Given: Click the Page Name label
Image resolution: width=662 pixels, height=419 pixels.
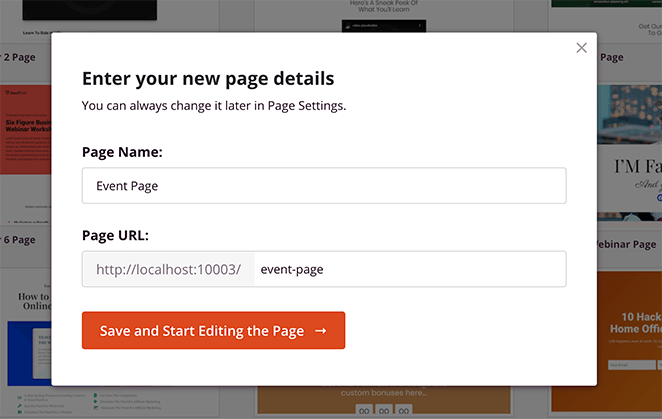Looking at the screenshot, I should coord(122,152).
